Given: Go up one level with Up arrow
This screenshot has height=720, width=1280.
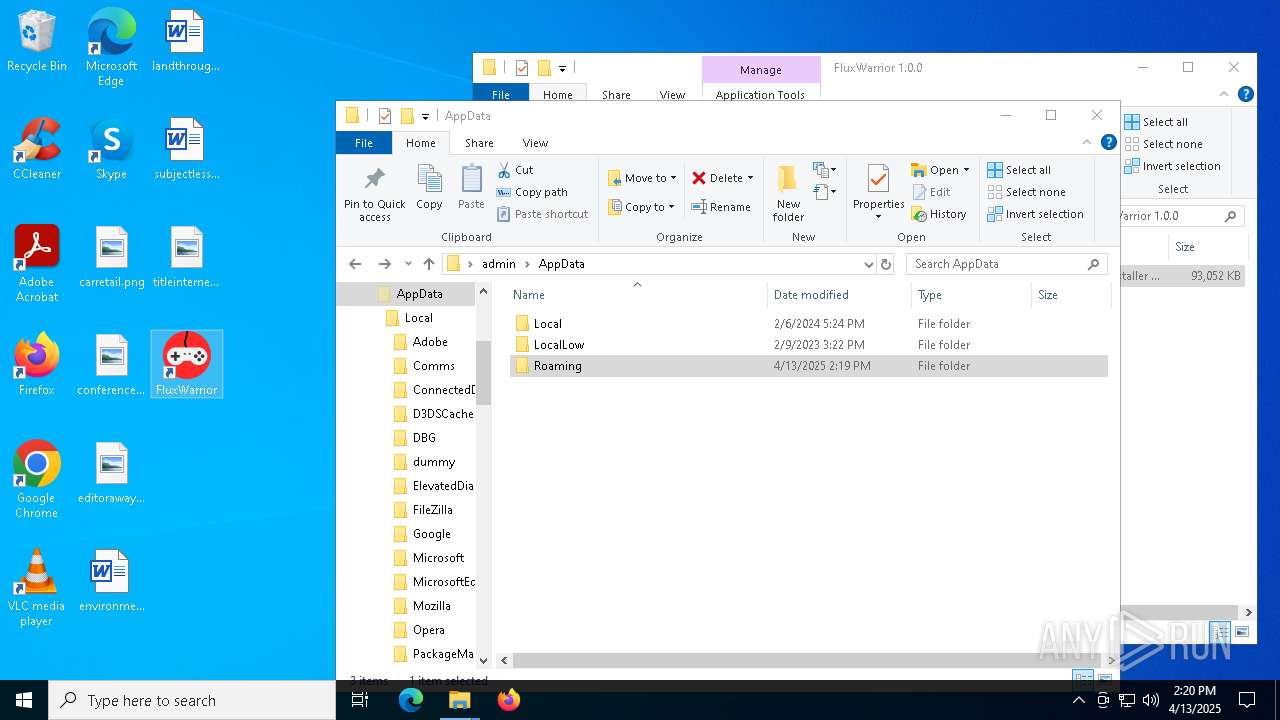Looking at the screenshot, I should coord(429,264).
